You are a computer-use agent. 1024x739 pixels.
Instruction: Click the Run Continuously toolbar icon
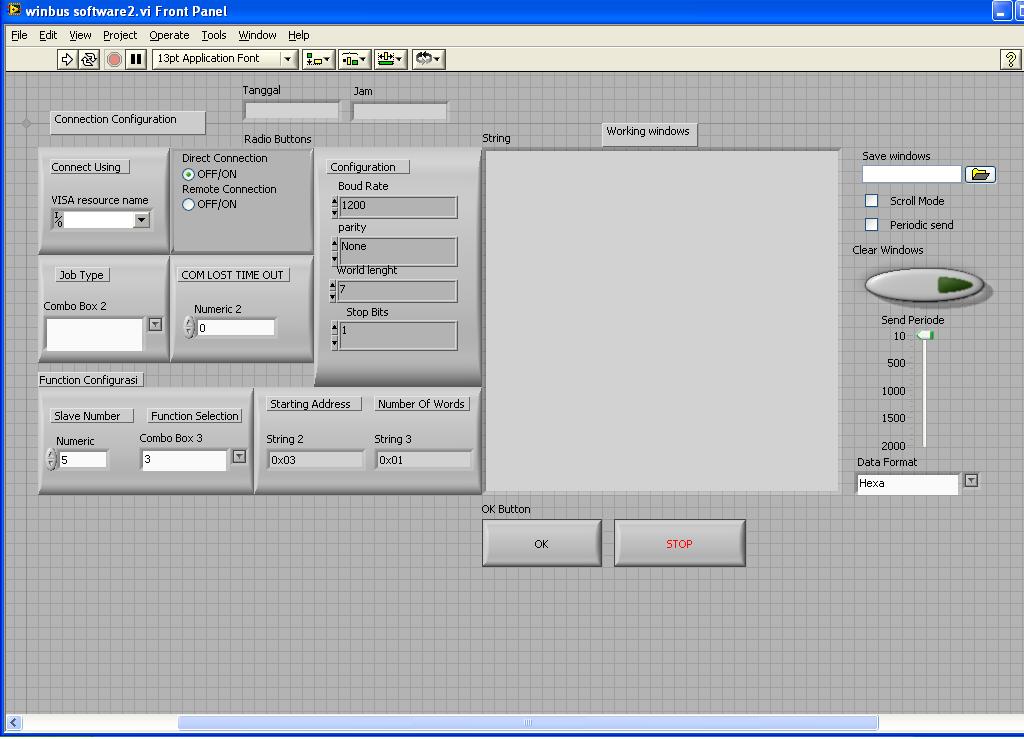point(89,59)
